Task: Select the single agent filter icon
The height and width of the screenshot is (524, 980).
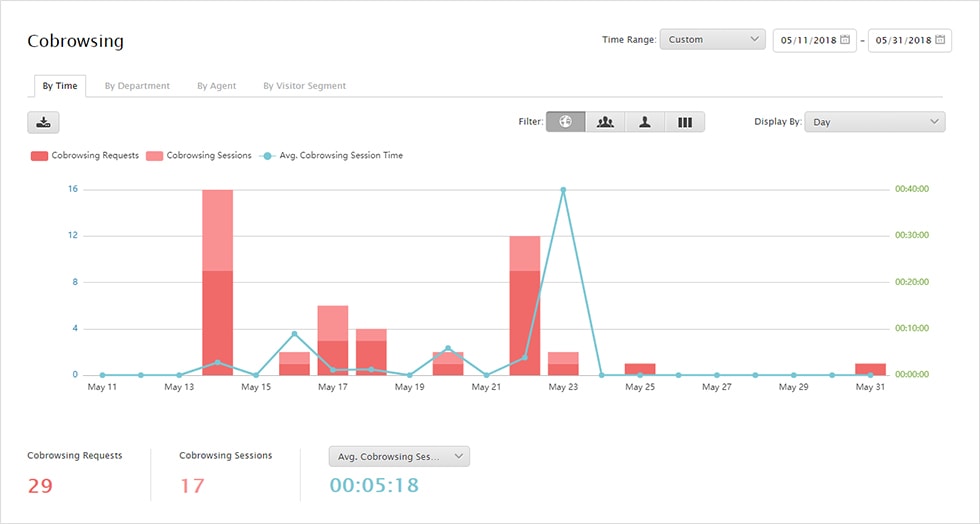Action: (645, 122)
